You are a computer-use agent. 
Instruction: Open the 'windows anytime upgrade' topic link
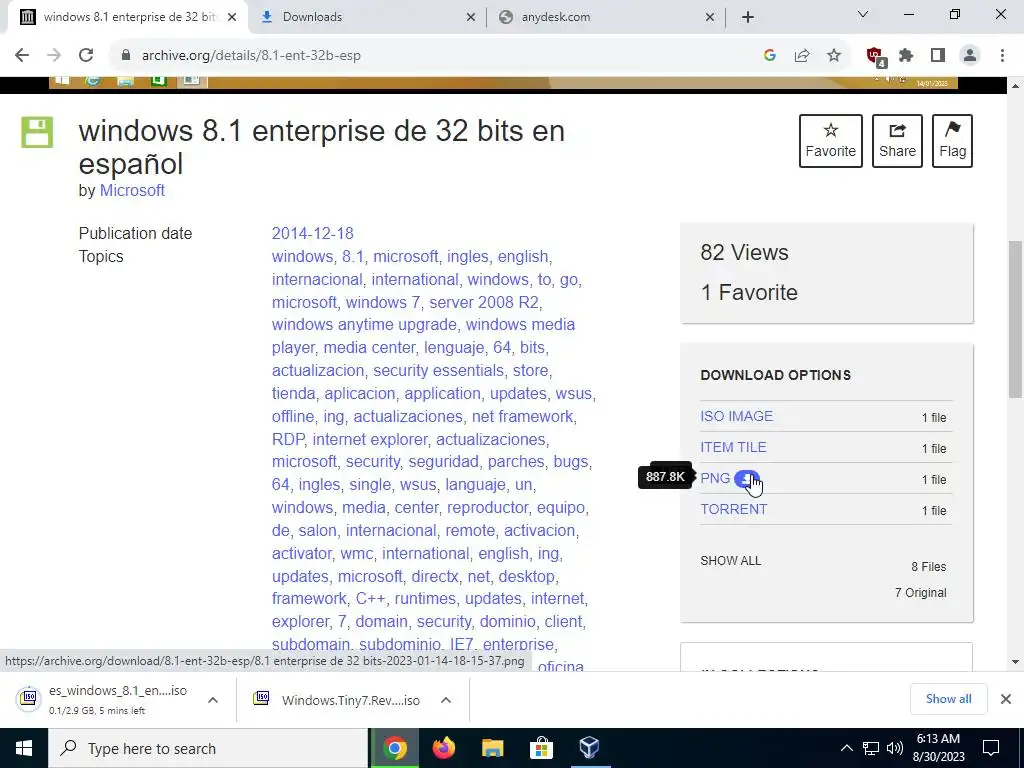pos(364,325)
